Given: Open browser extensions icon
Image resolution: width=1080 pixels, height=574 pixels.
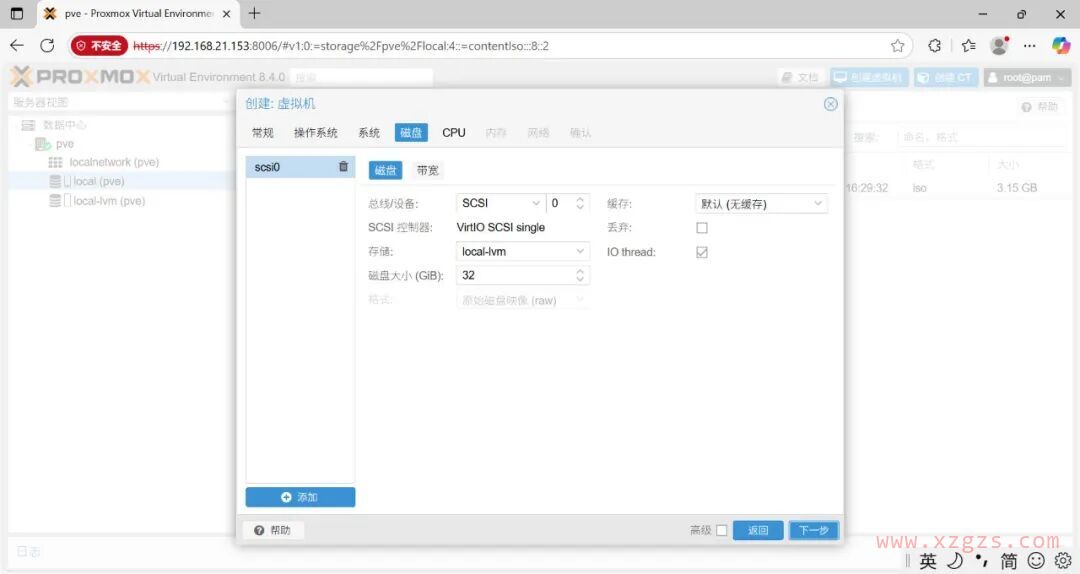Looking at the screenshot, I should click(934, 45).
